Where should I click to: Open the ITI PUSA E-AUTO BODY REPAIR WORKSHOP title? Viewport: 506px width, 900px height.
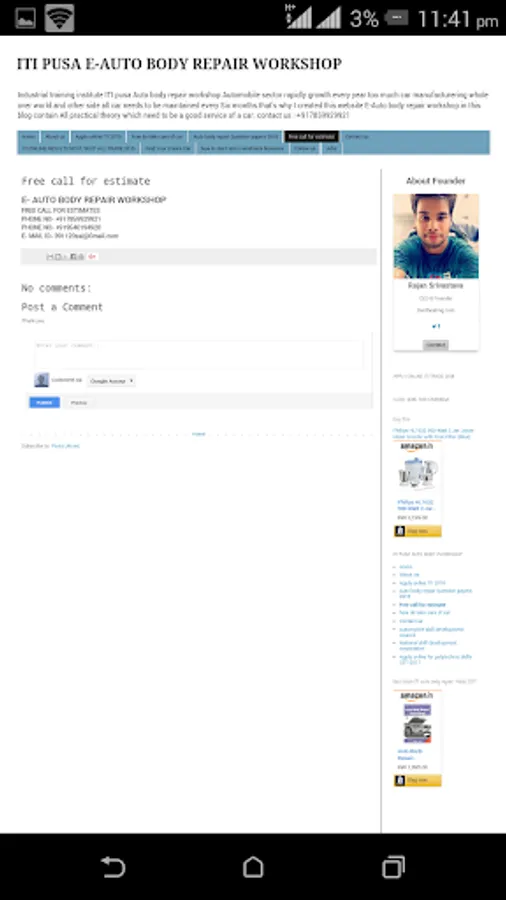[x=180, y=64]
